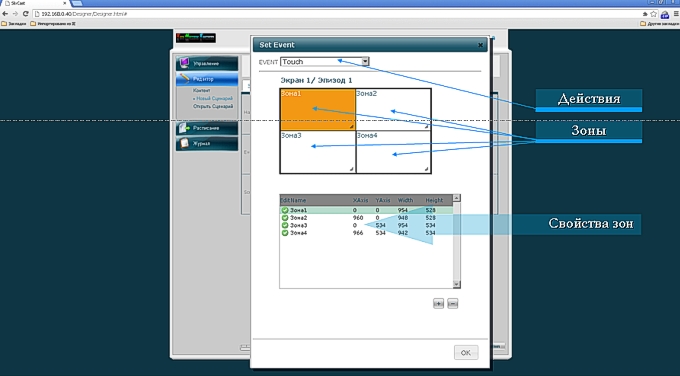Select Открыть Сценарий in sidebar
680x376 pixels.
(213, 106)
